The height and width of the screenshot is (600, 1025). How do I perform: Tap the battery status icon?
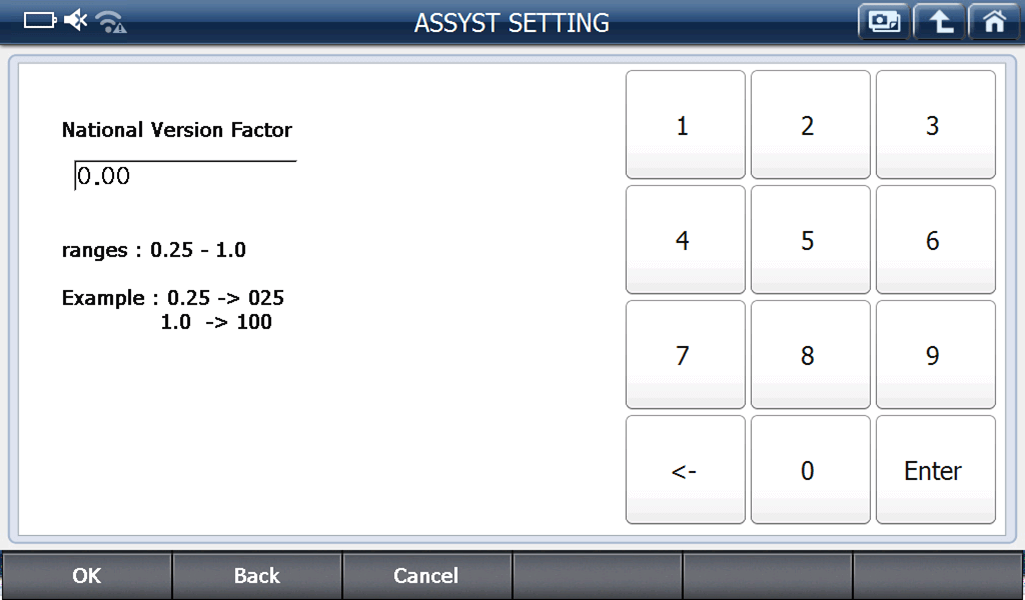[x=40, y=20]
